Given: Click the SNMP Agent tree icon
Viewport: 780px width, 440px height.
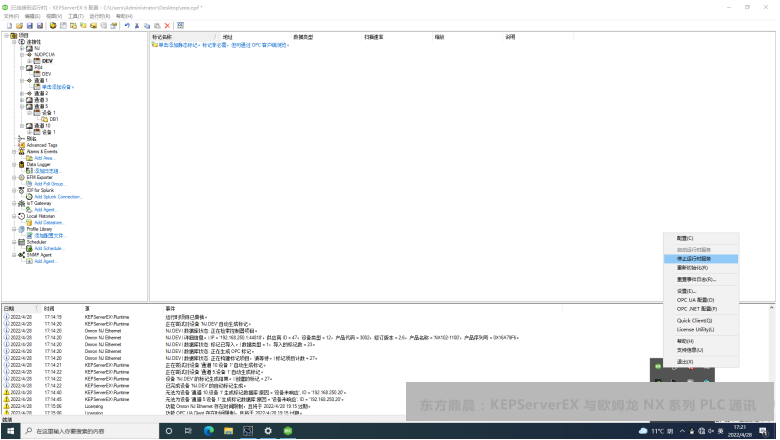Looking at the screenshot, I should [x=21, y=255].
